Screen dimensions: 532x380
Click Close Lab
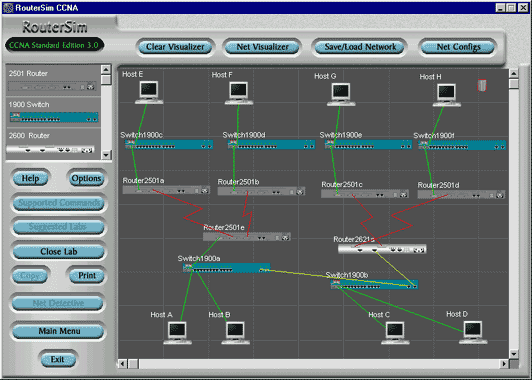point(59,251)
